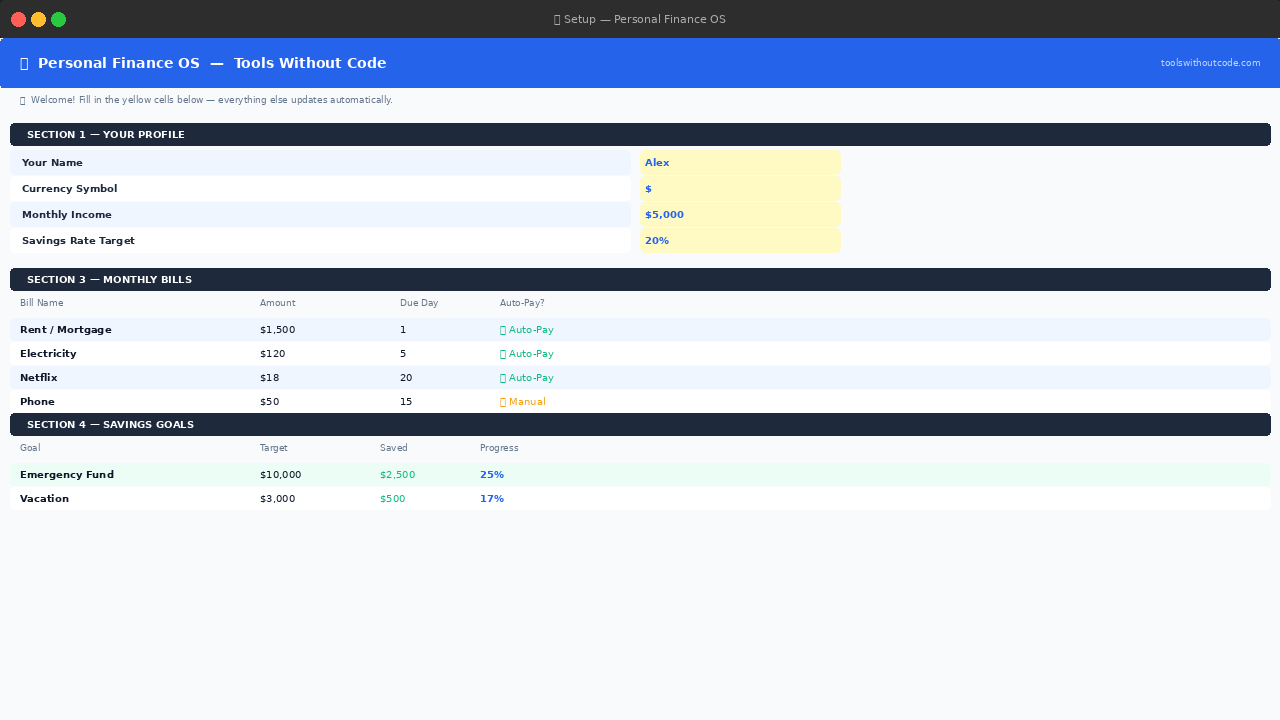The image size is (1280, 720).
Task: Click the $3,000 Vacation target
Action: 277,499
